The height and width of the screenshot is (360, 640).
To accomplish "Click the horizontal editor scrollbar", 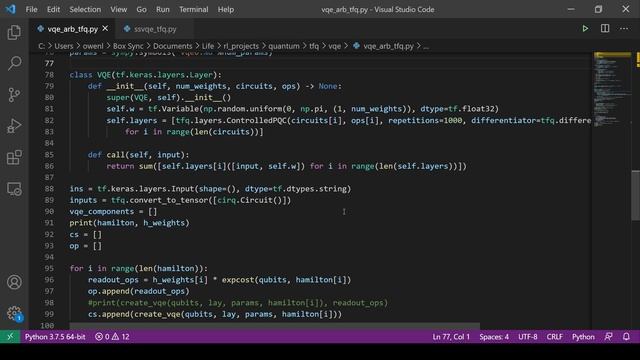I will click(x=274, y=327).
